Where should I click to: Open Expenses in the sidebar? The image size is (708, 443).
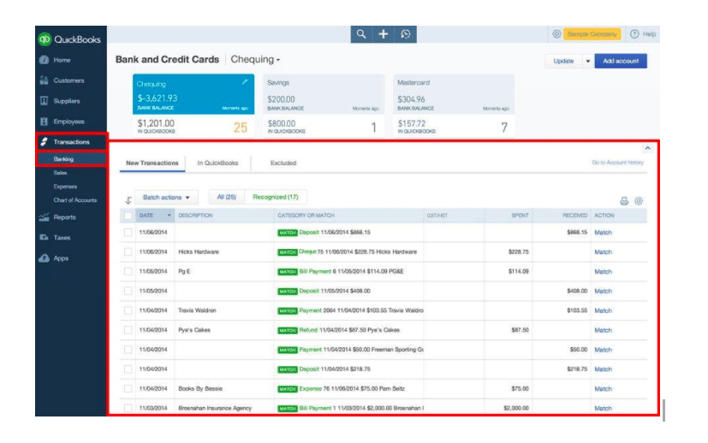coord(65,187)
